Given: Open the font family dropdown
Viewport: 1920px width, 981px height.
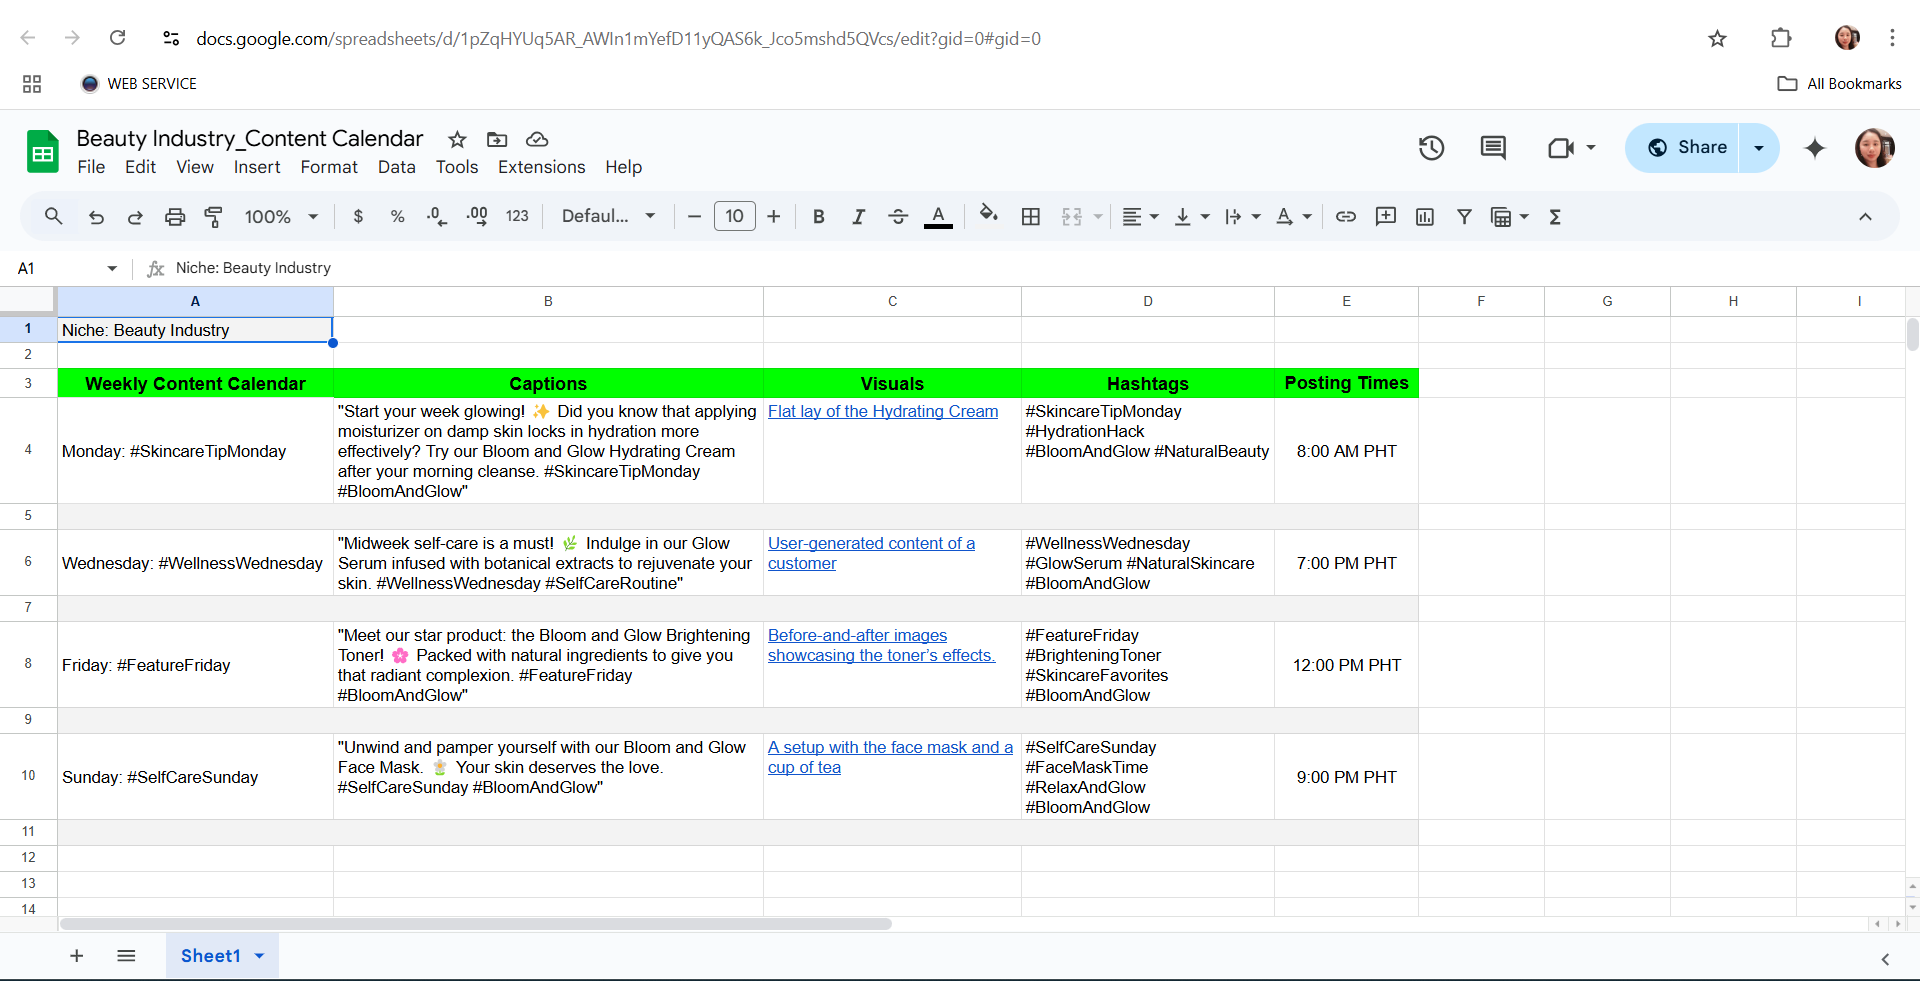Looking at the screenshot, I should (608, 216).
